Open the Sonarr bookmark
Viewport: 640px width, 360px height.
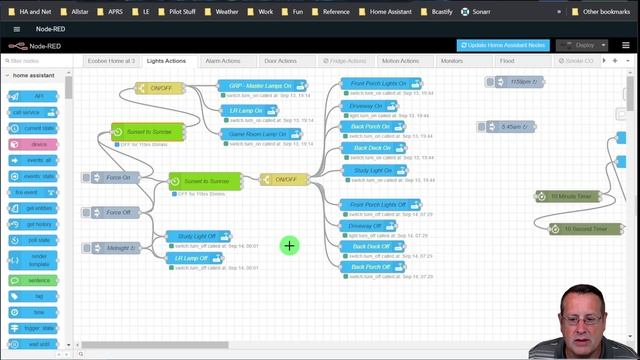point(476,12)
